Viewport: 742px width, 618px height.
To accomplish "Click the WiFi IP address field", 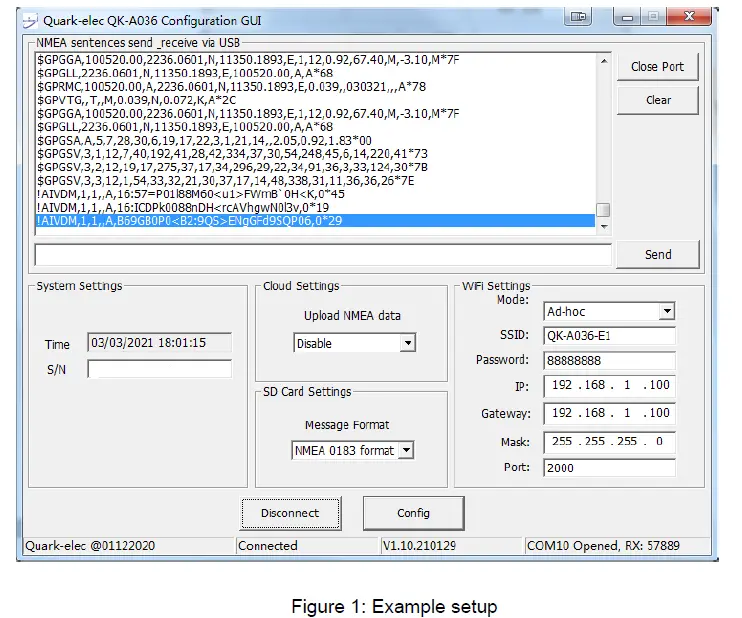I will pyautogui.click(x=609, y=385).
